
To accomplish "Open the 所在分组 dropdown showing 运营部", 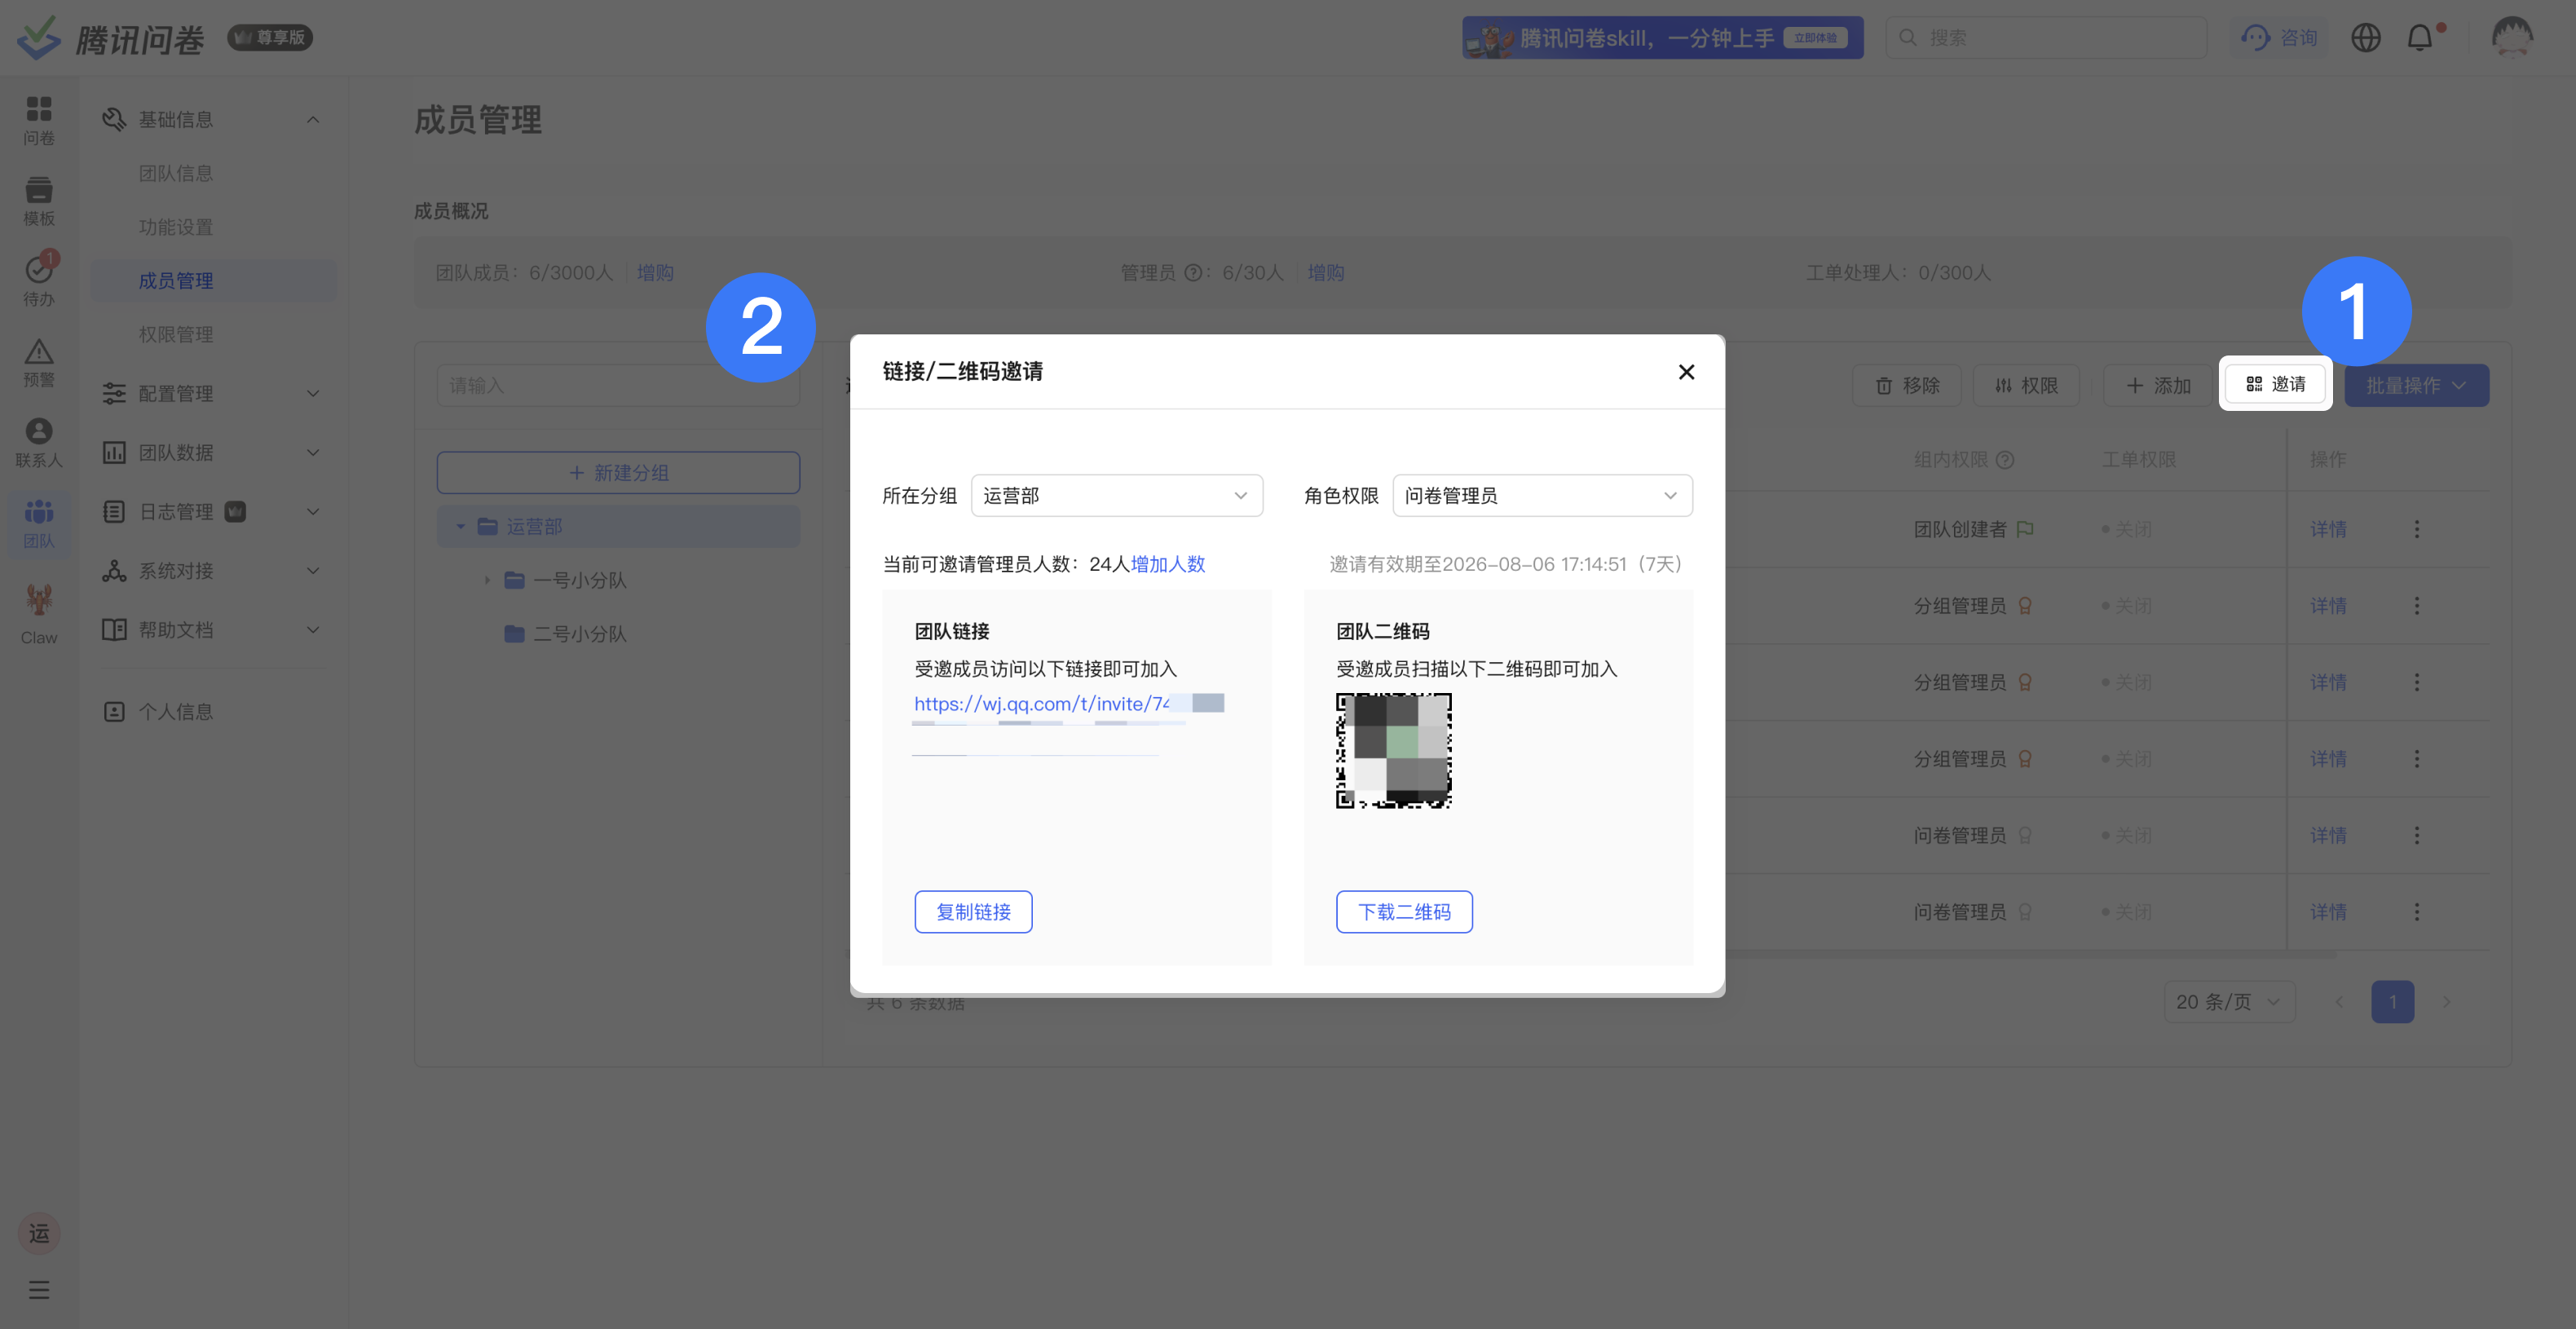I will pyautogui.click(x=1117, y=496).
